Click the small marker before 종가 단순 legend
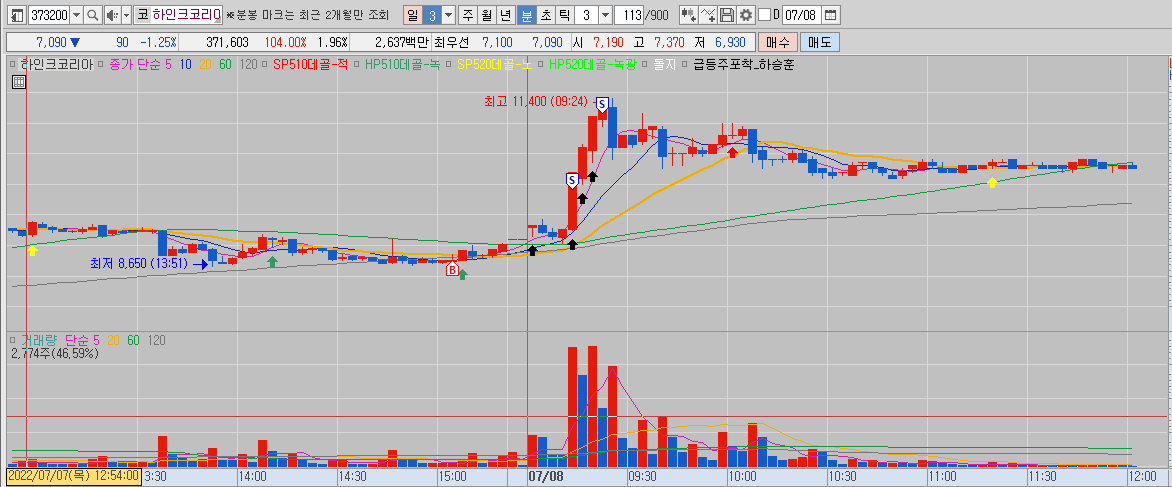 [101, 65]
